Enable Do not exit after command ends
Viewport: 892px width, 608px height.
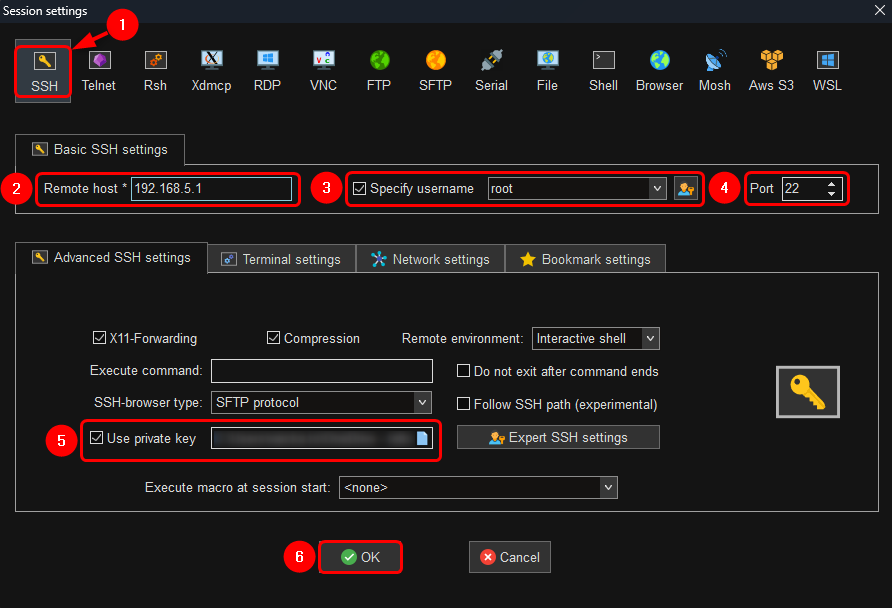(x=463, y=371)
